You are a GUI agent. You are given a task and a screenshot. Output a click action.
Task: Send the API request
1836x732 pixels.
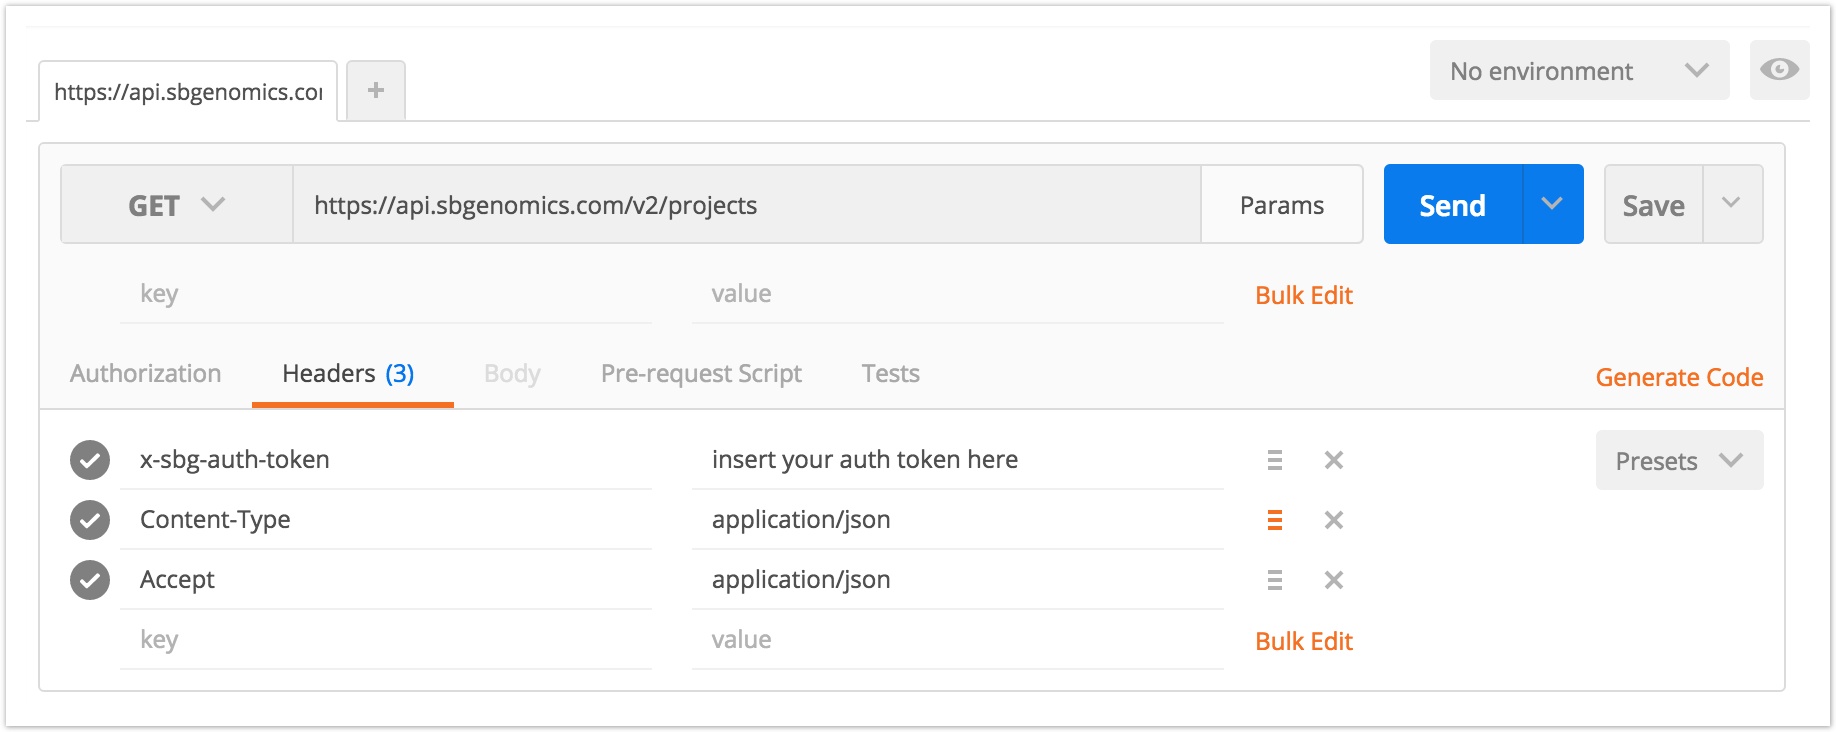(1453, 205)
